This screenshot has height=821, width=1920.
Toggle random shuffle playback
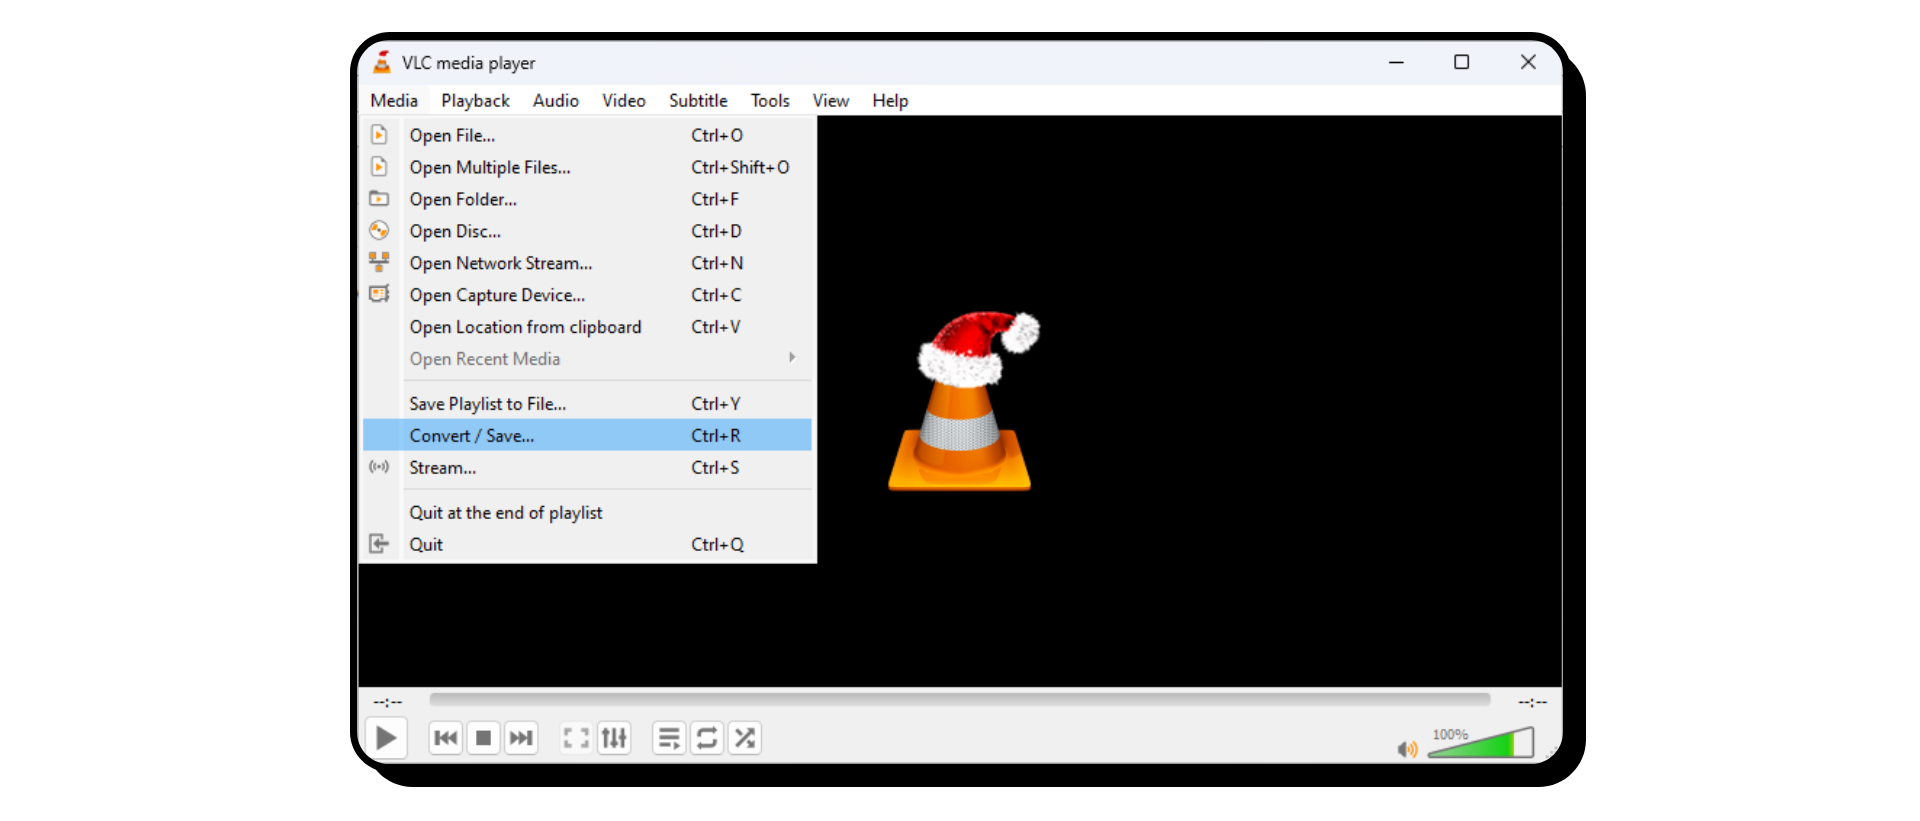point(745,738)
